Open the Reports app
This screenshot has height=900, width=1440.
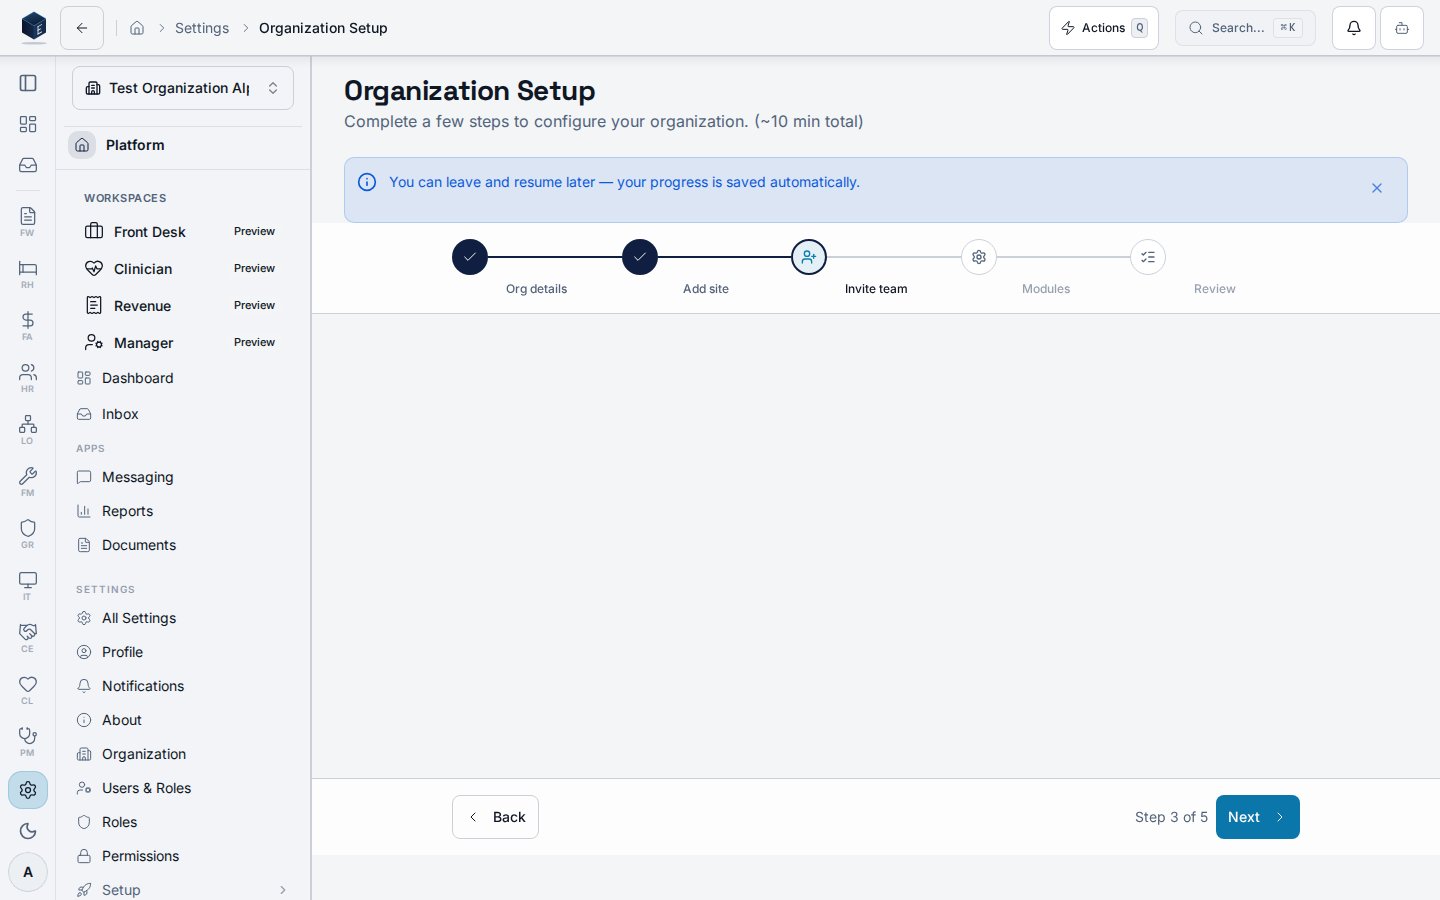[x=183, y=511]
